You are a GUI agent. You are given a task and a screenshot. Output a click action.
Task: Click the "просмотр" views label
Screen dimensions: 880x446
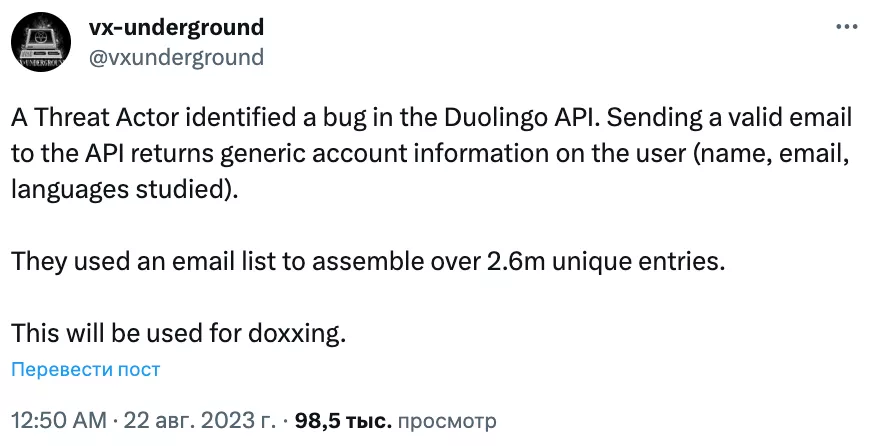tap(446, 417)
